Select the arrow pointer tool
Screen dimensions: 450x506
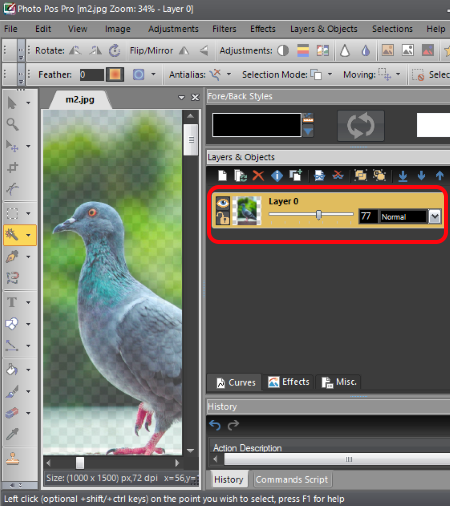click(12, 103)
